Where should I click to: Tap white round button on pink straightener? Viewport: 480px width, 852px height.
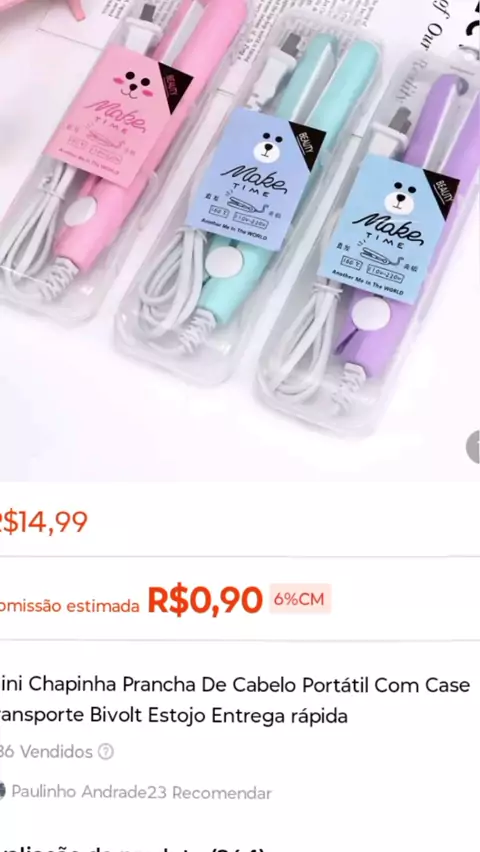[x=80, y=211]
